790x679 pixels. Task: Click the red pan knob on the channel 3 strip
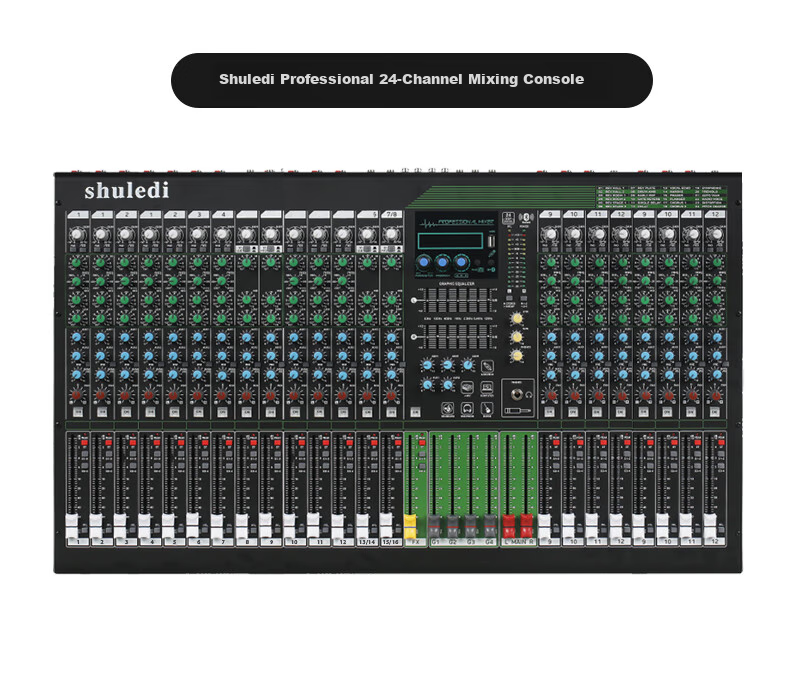tap(124, 395)
